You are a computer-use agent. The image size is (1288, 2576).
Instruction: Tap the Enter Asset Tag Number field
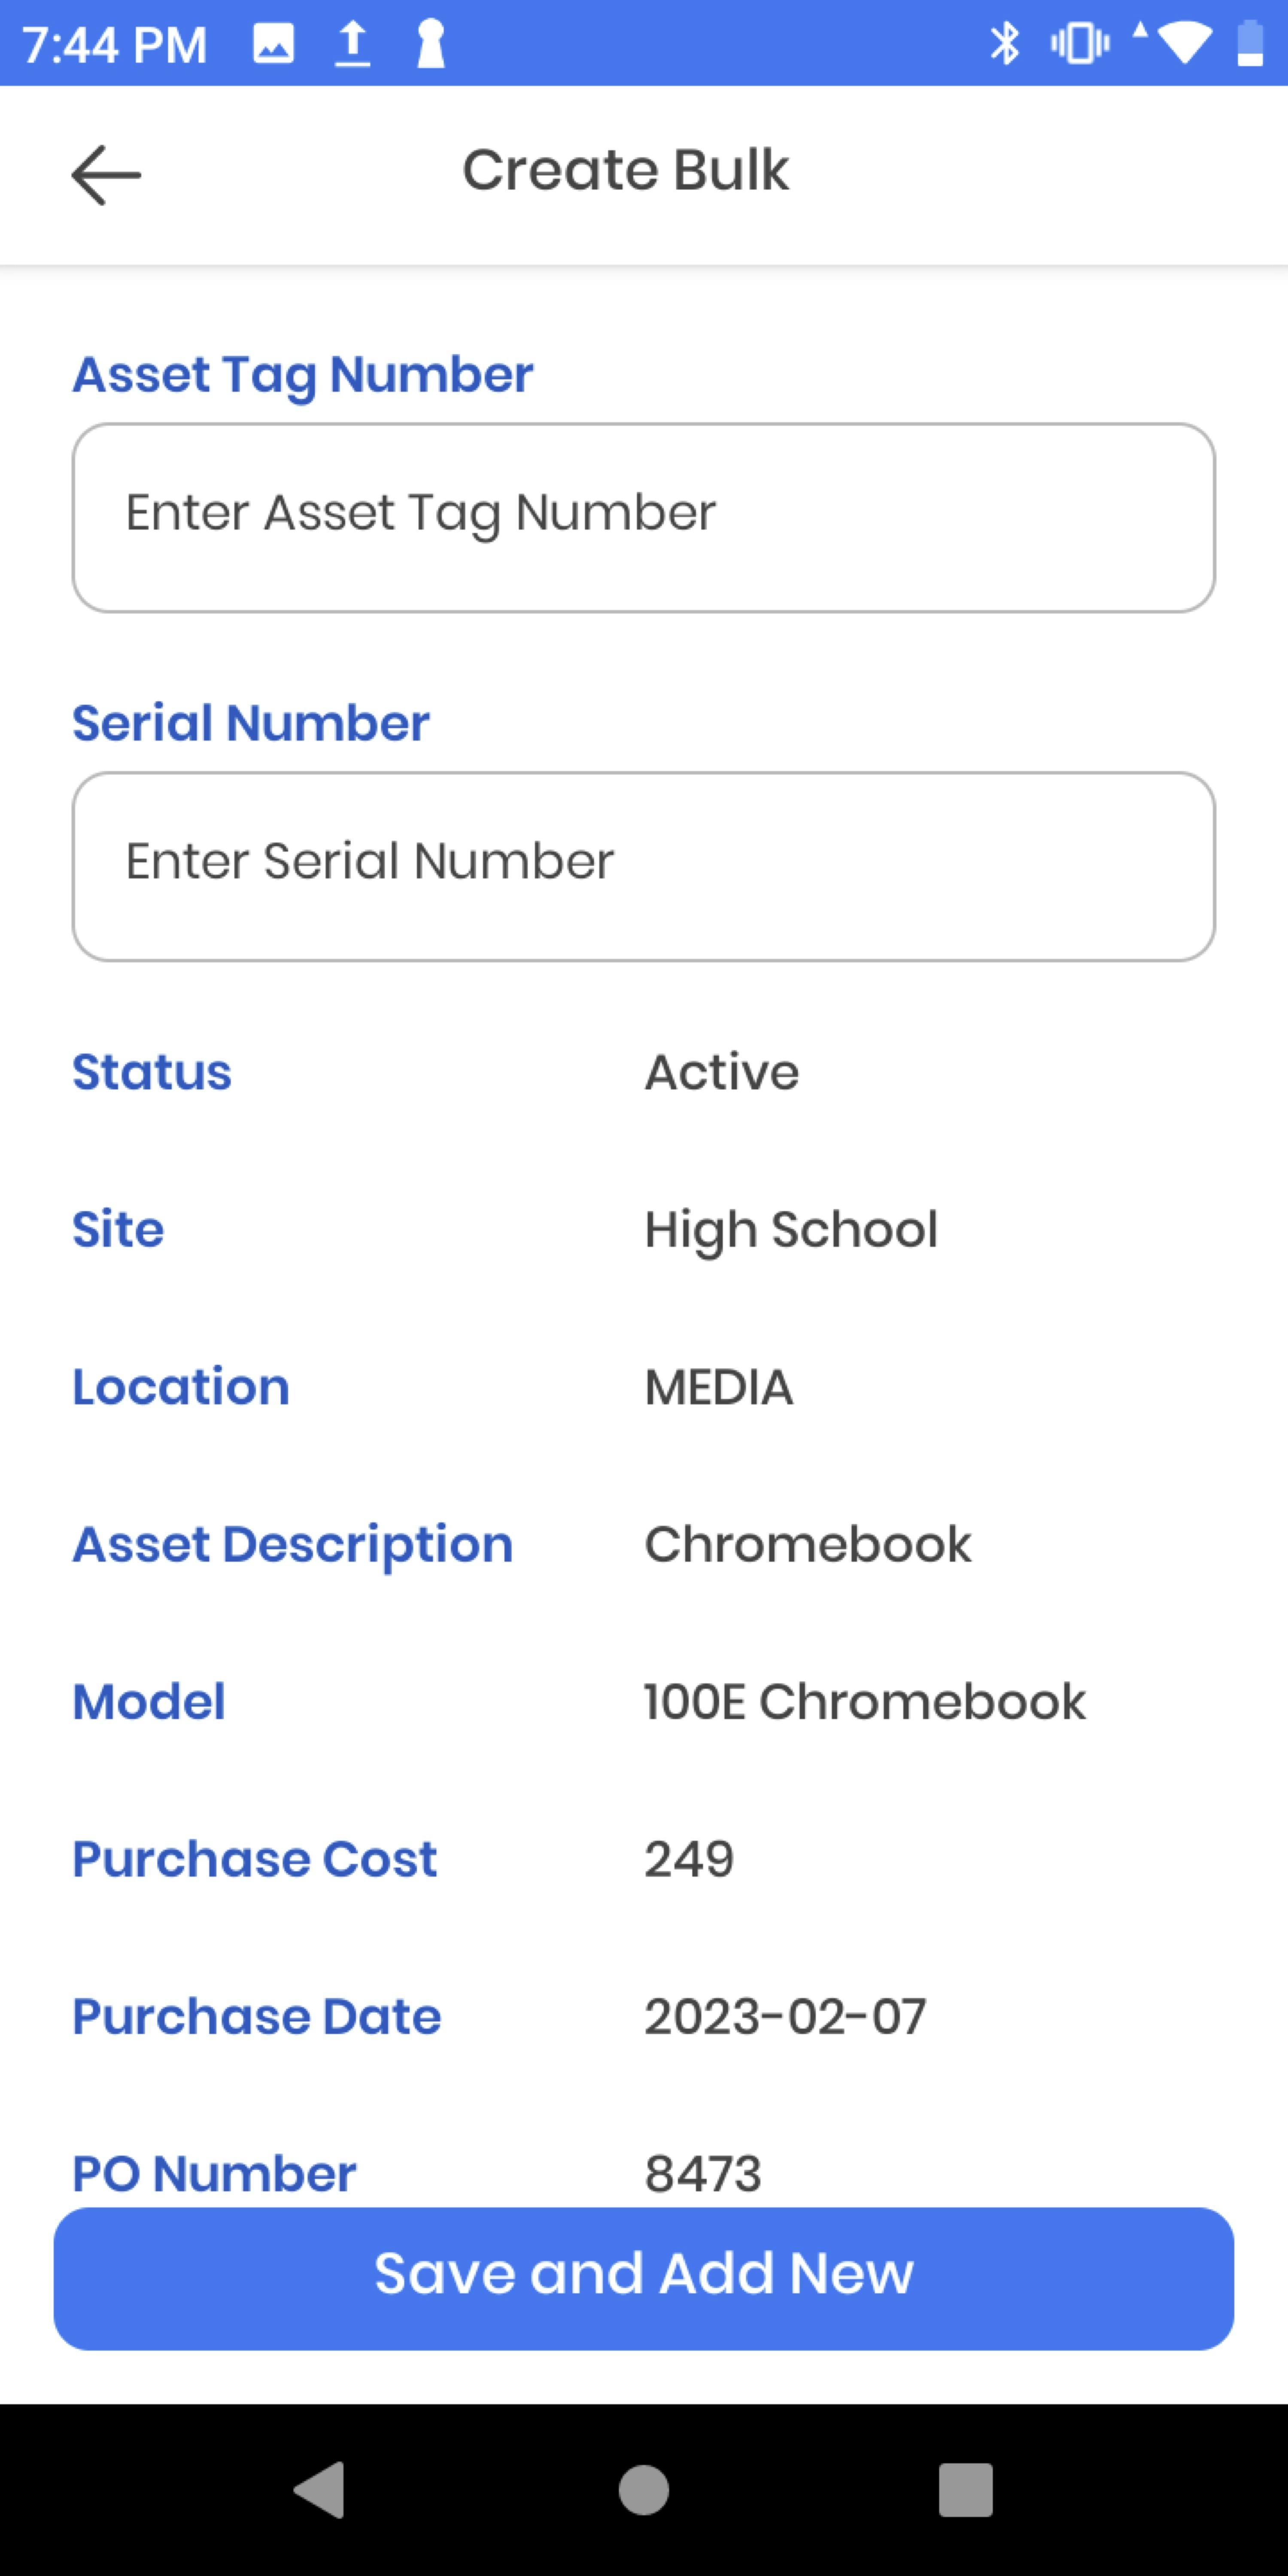pos(643,516)
